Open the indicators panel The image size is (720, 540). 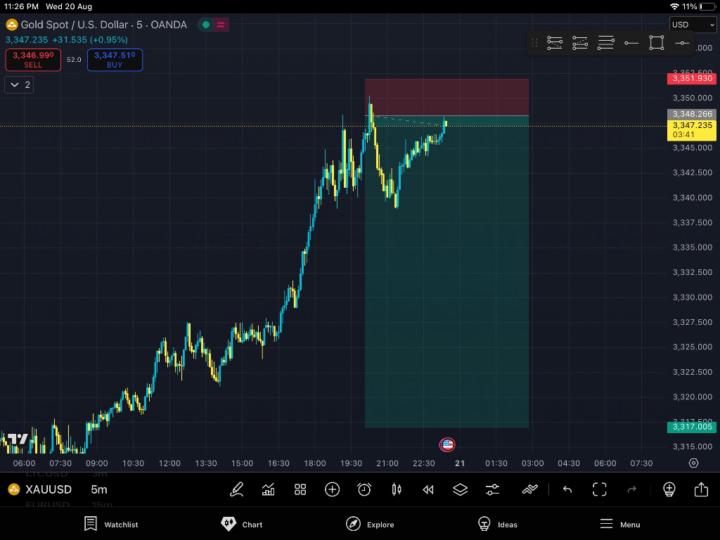268,489
